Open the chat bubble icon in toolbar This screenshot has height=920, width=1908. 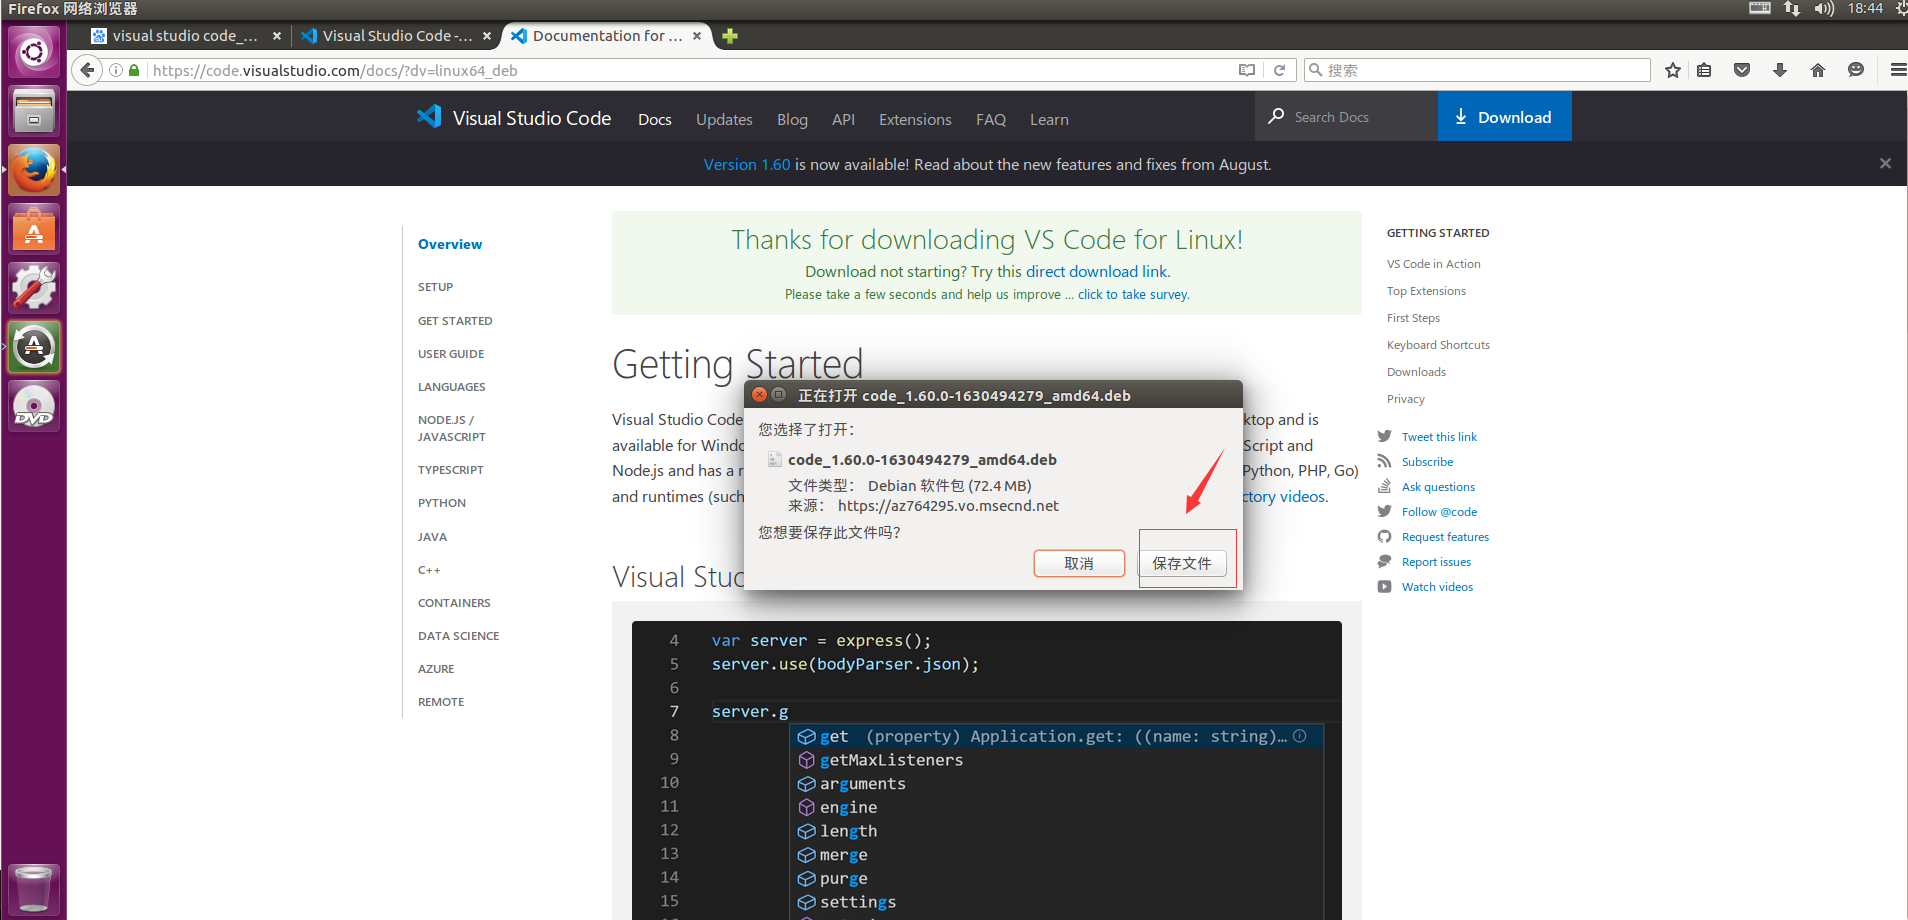point(1856,70)
